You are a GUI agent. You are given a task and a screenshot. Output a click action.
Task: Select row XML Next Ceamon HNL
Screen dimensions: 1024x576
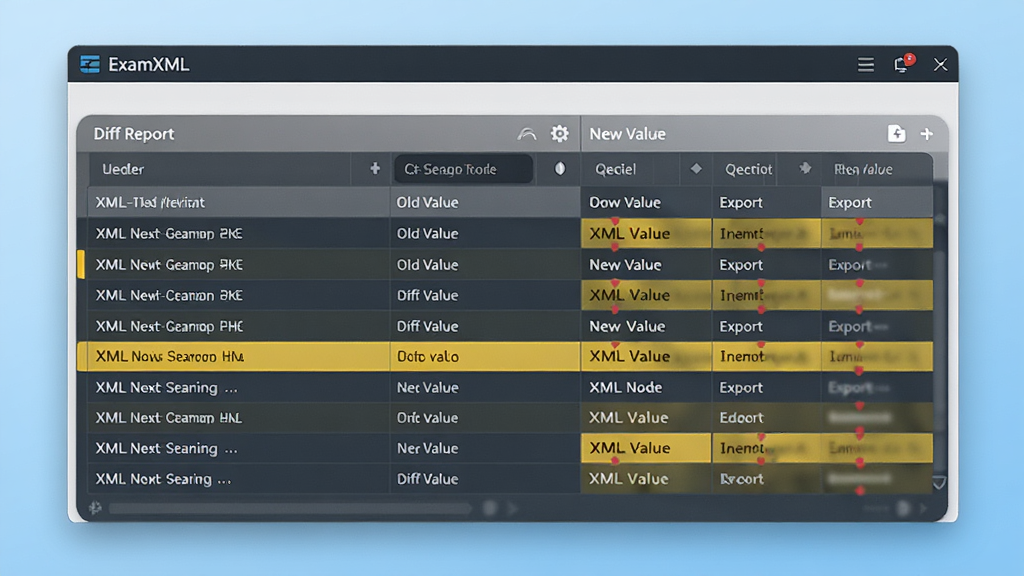[511, 417]
